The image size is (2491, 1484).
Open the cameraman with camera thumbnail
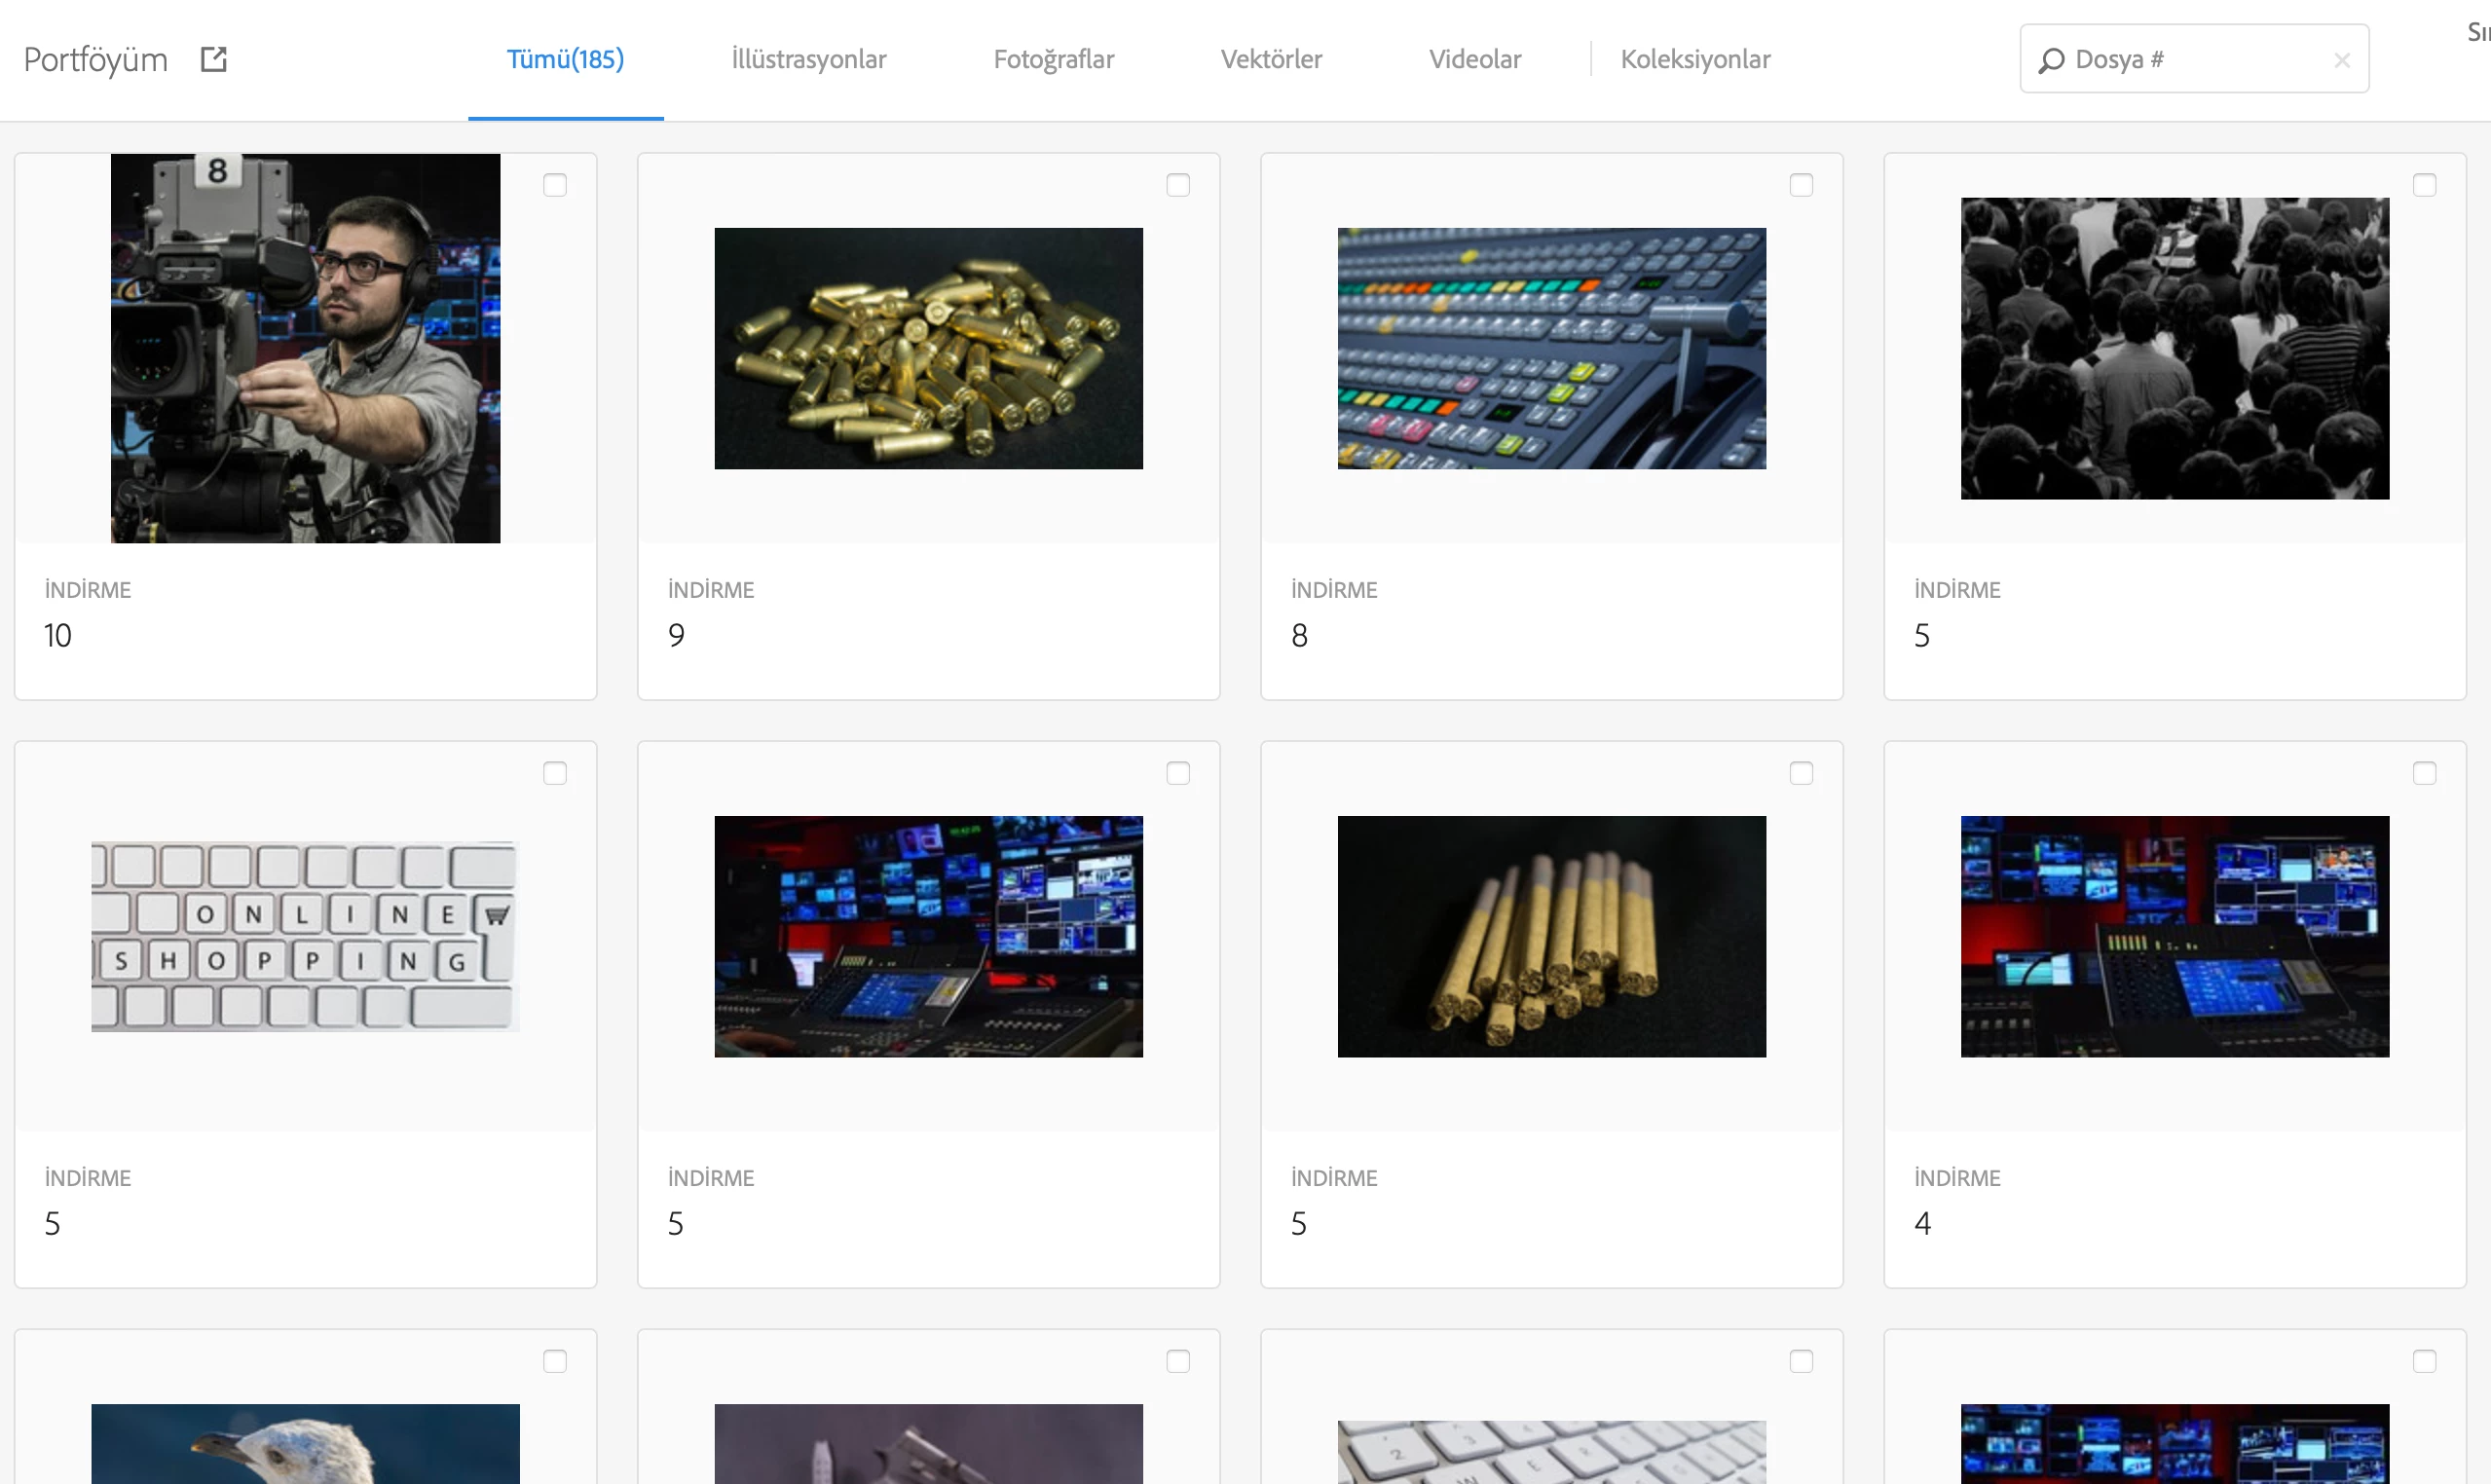305,348
